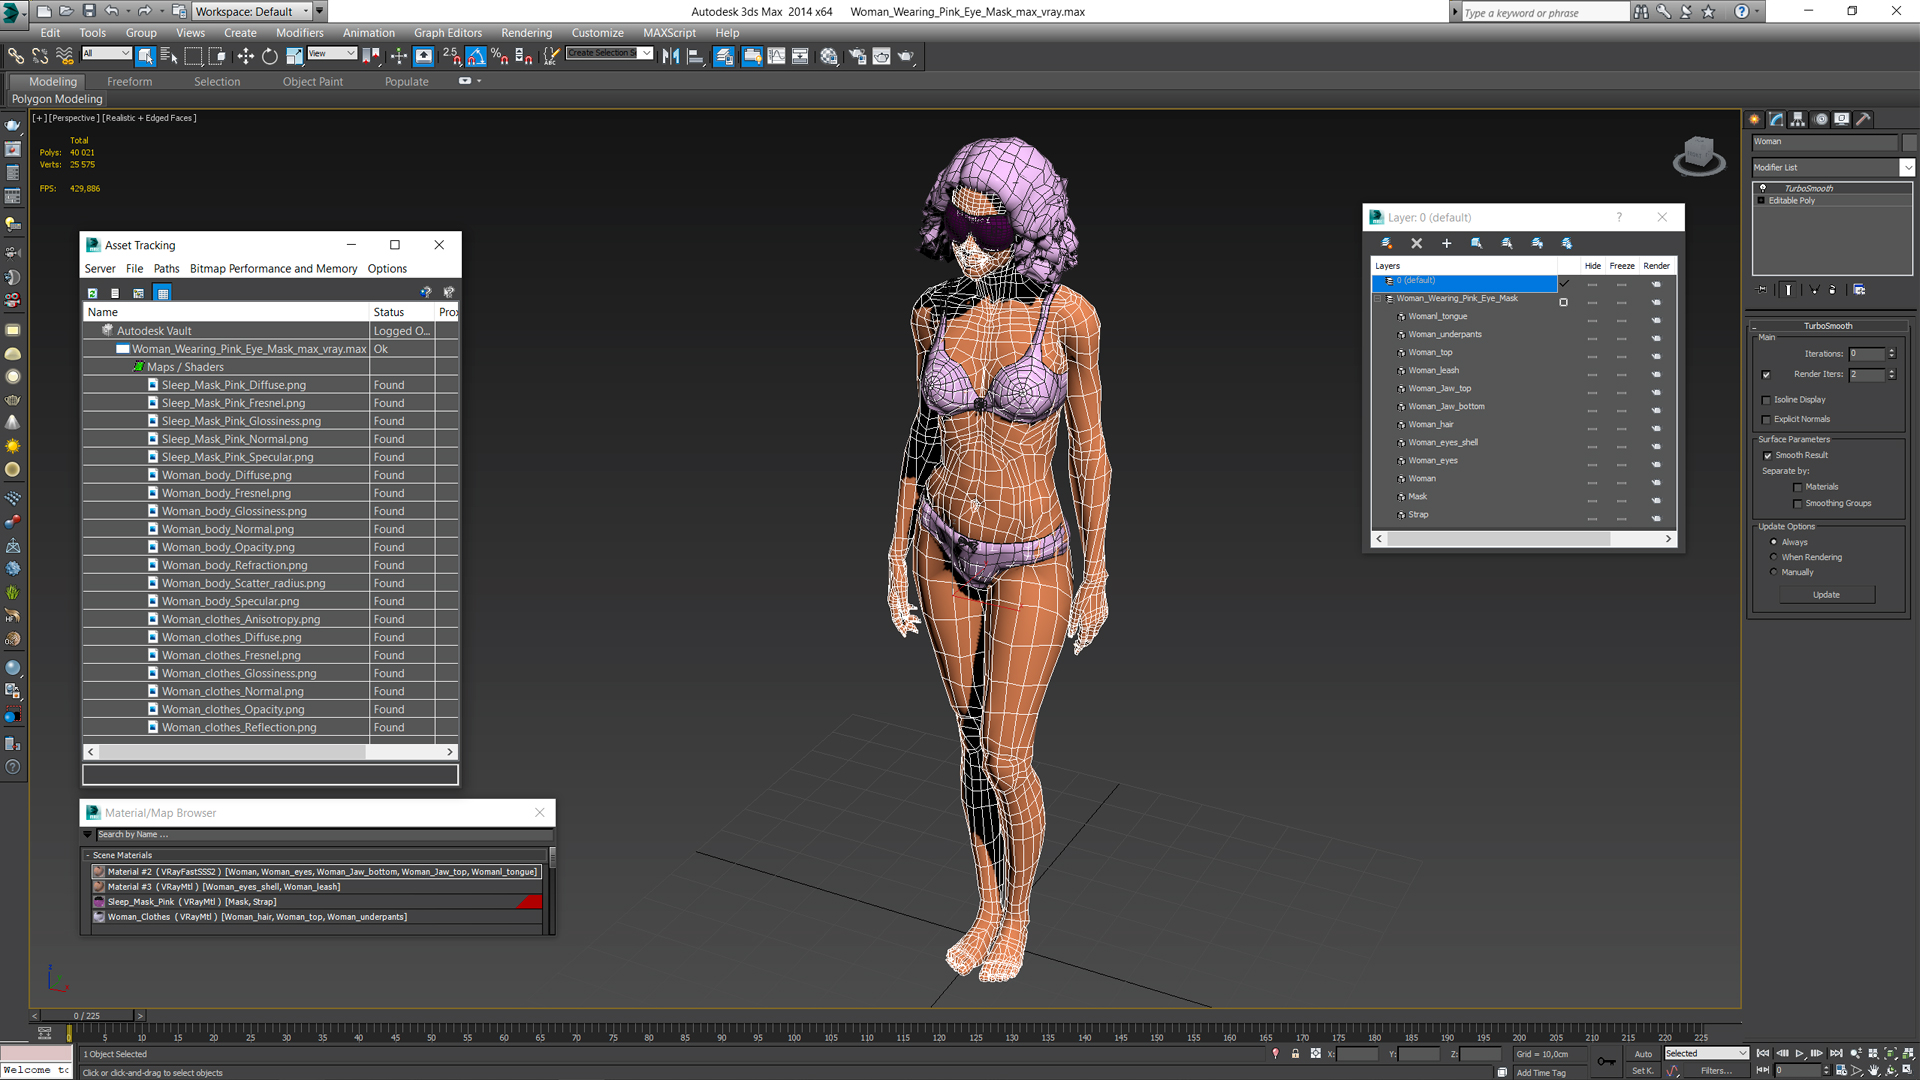Click the Selection Lock toggle
The width and height of the screenshot is (1920, 1080).
click(1295, 1054)
